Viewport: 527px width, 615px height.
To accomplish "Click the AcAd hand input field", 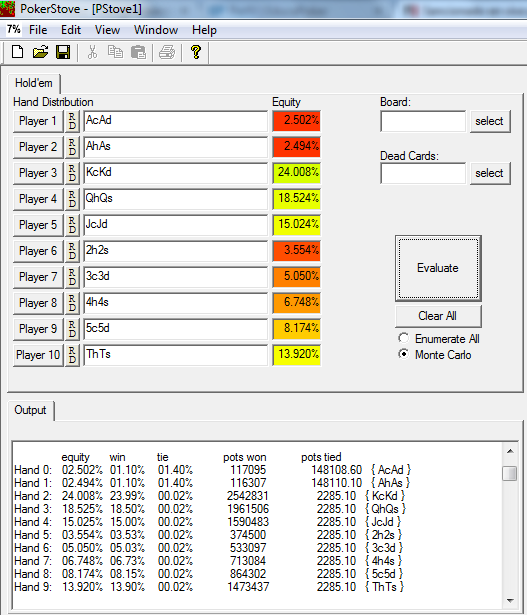I will coord(176,121).
